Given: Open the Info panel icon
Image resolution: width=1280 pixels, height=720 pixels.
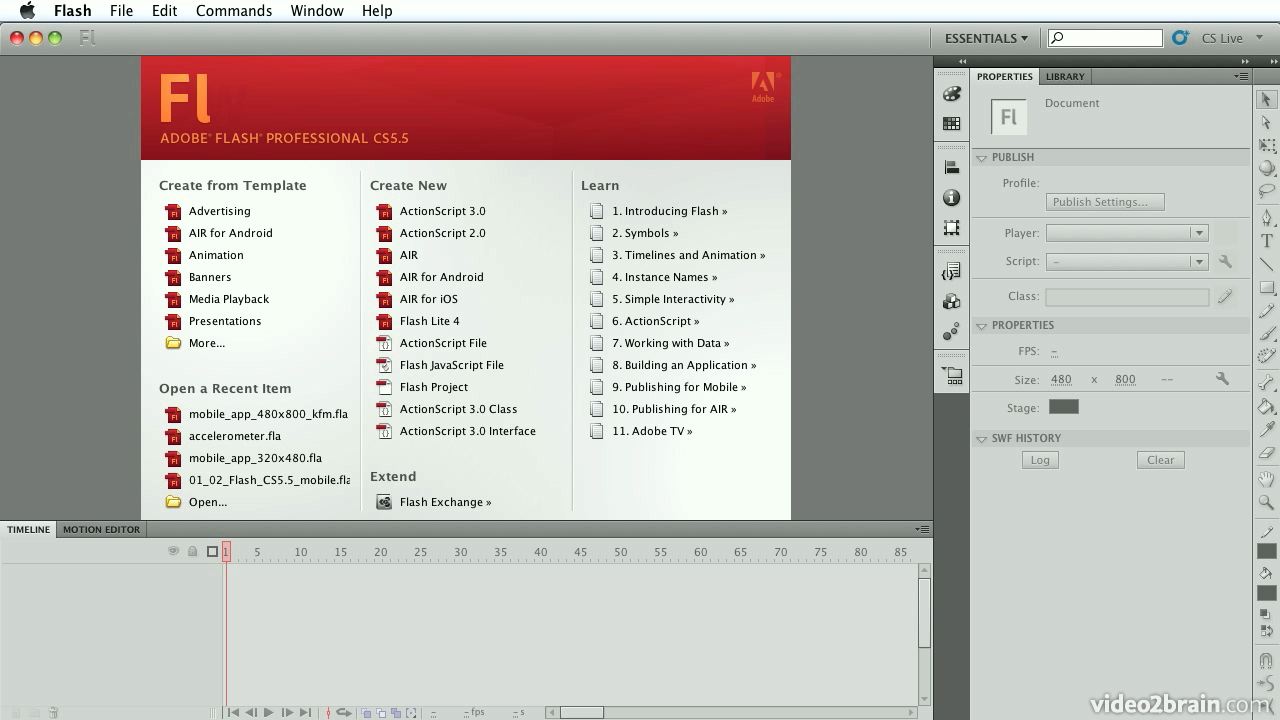Looking at the screenshot, I should 951,198.
